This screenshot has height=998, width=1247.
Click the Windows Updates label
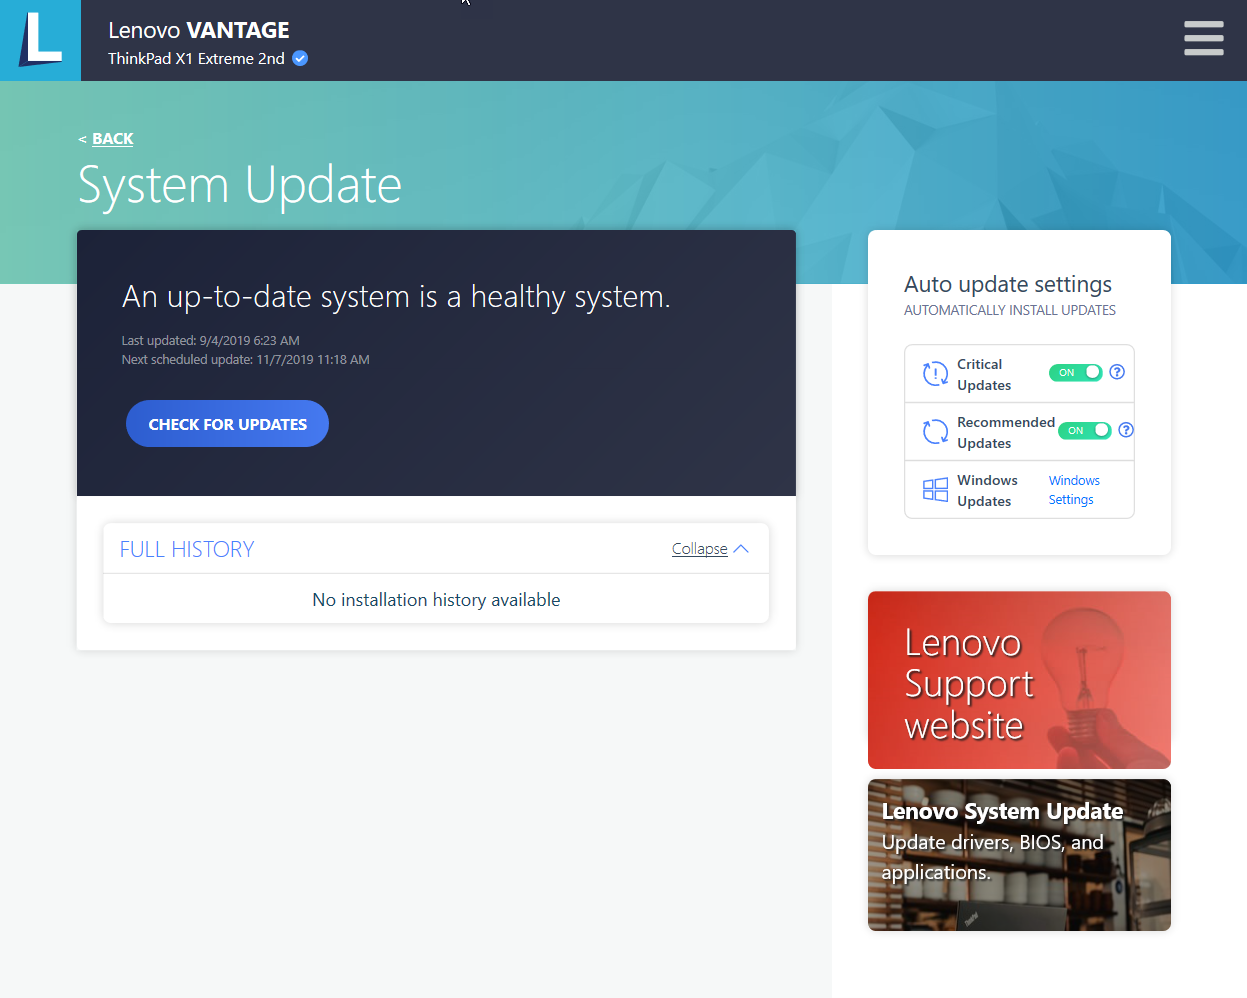pos(987,491)
